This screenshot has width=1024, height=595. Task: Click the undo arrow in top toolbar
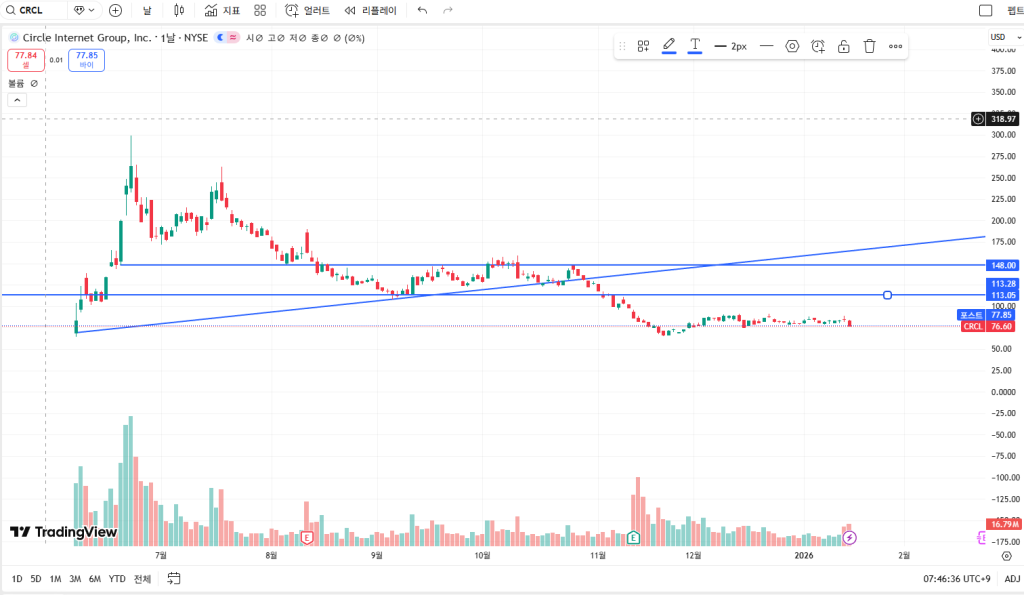pyautogui.click(x=422, y=10)
